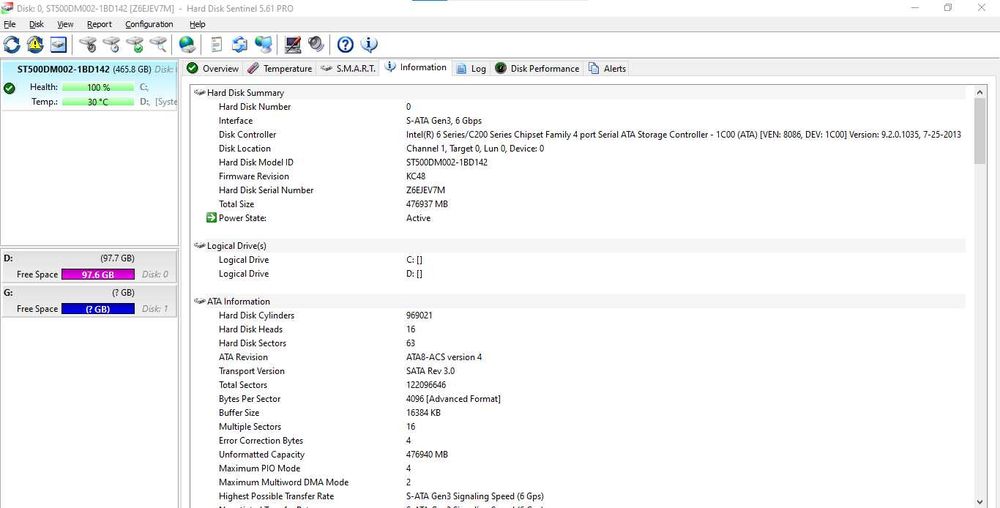This screenshot has height=508, width=1000.
Task: Open the File menu
Action: (x=10, y=24)
